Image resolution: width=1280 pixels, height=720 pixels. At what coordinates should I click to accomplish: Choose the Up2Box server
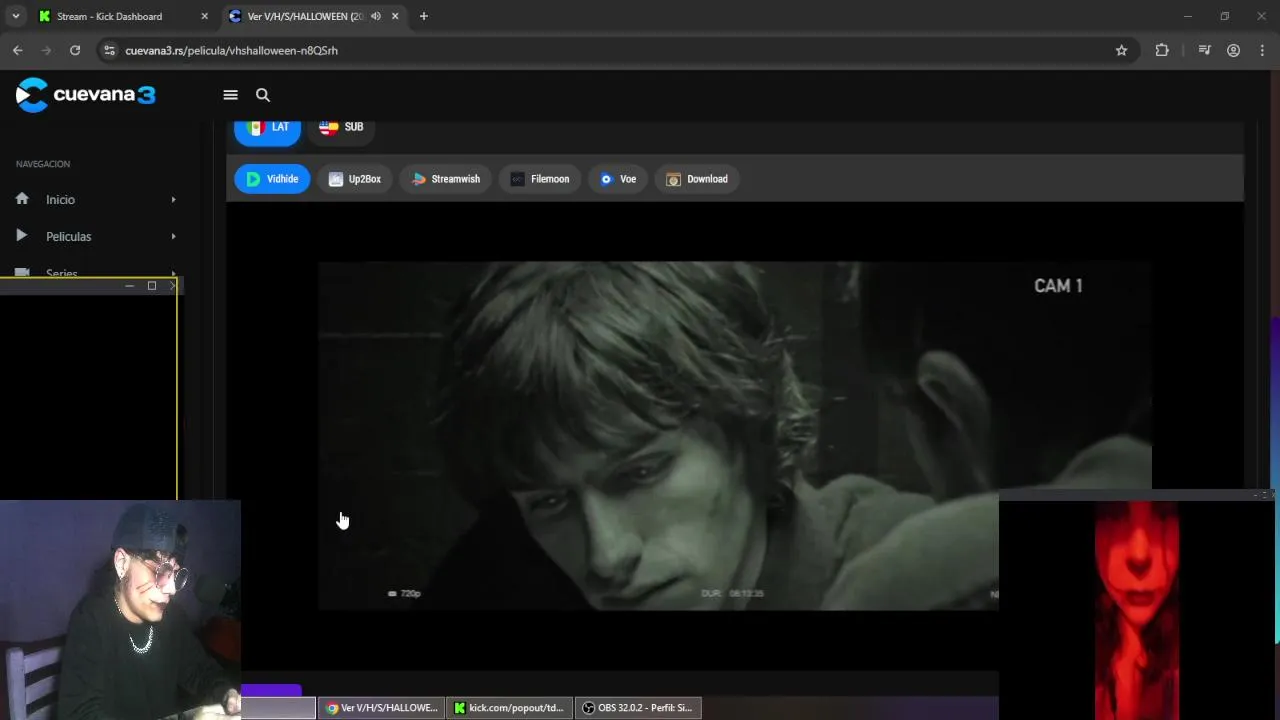coord(355,179)
